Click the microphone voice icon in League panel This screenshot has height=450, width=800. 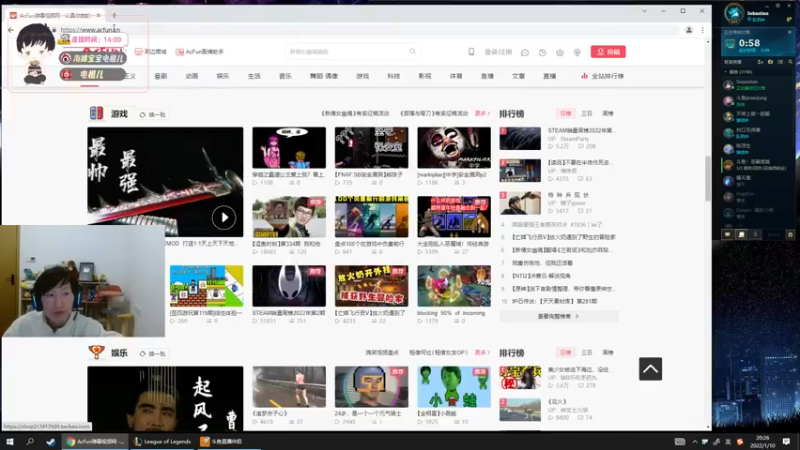pos(756,234)
